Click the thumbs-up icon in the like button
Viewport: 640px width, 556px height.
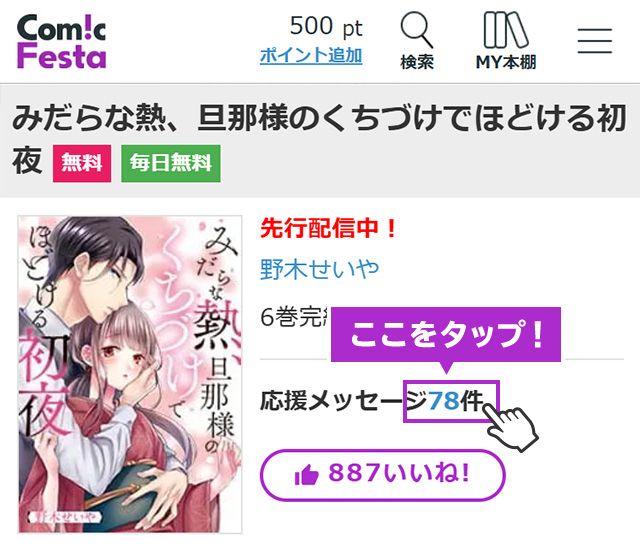(x=307, y=475)
